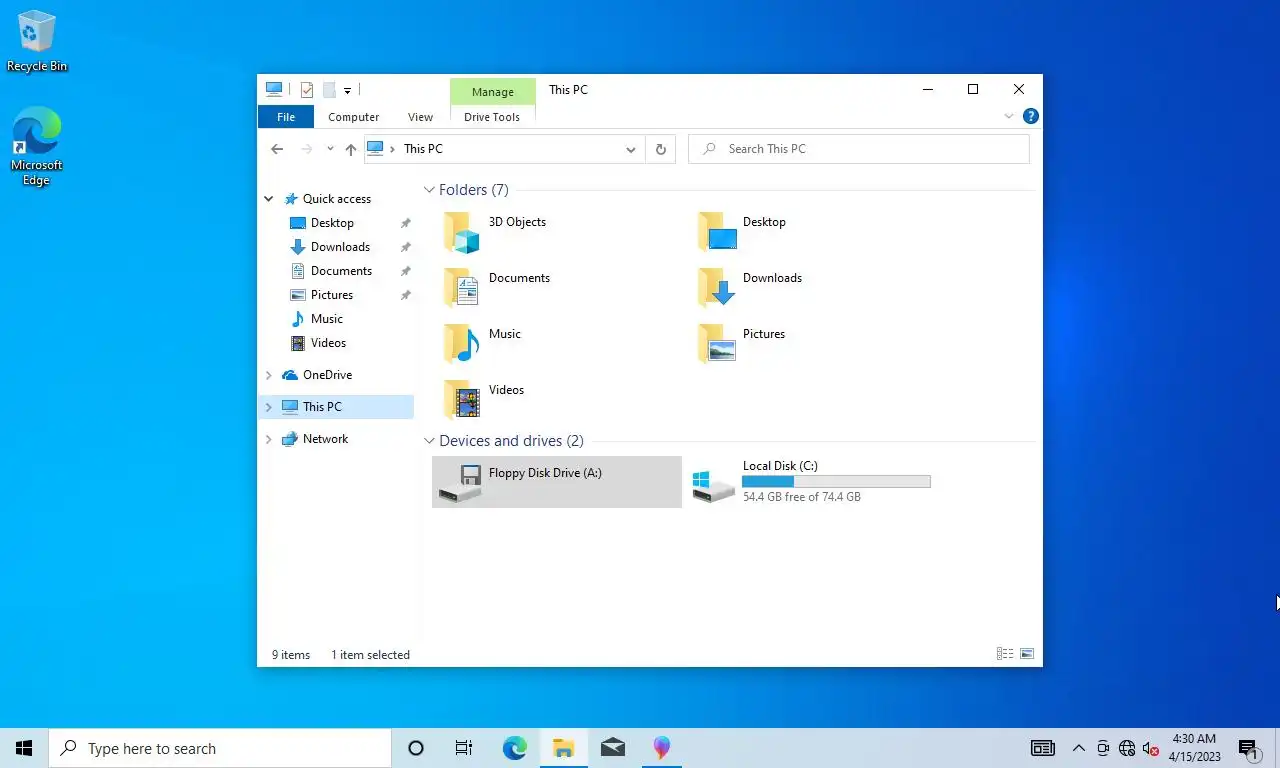Open the Mail app from taskbar
This screenshot has width=1280, height=768.
click(x=612, y=748)
